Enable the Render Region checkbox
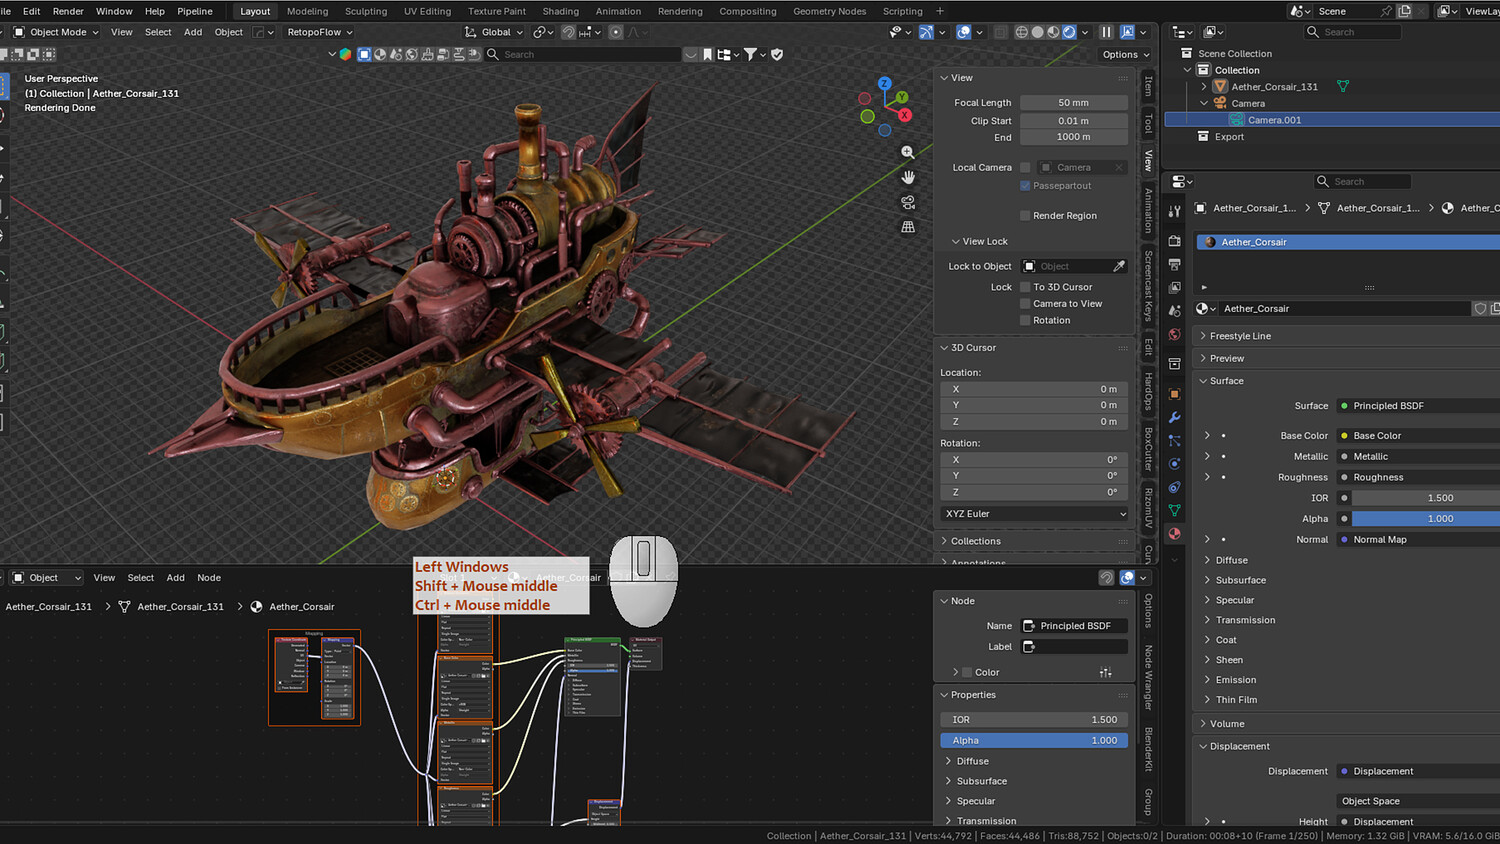 coord(1025,216)
